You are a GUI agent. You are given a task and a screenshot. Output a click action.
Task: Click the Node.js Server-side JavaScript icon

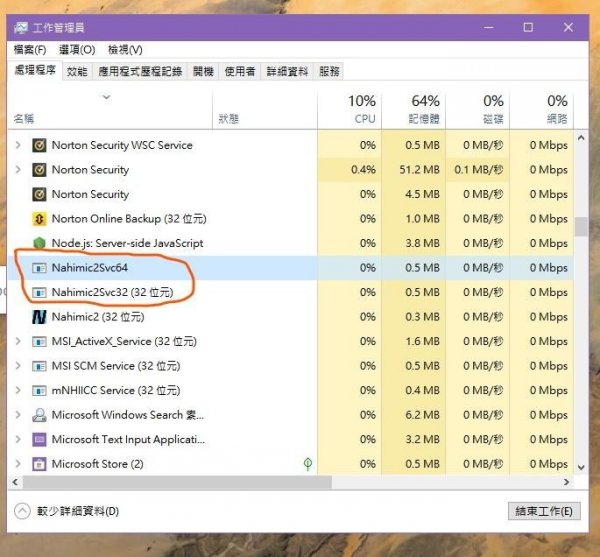coord(39,243)
